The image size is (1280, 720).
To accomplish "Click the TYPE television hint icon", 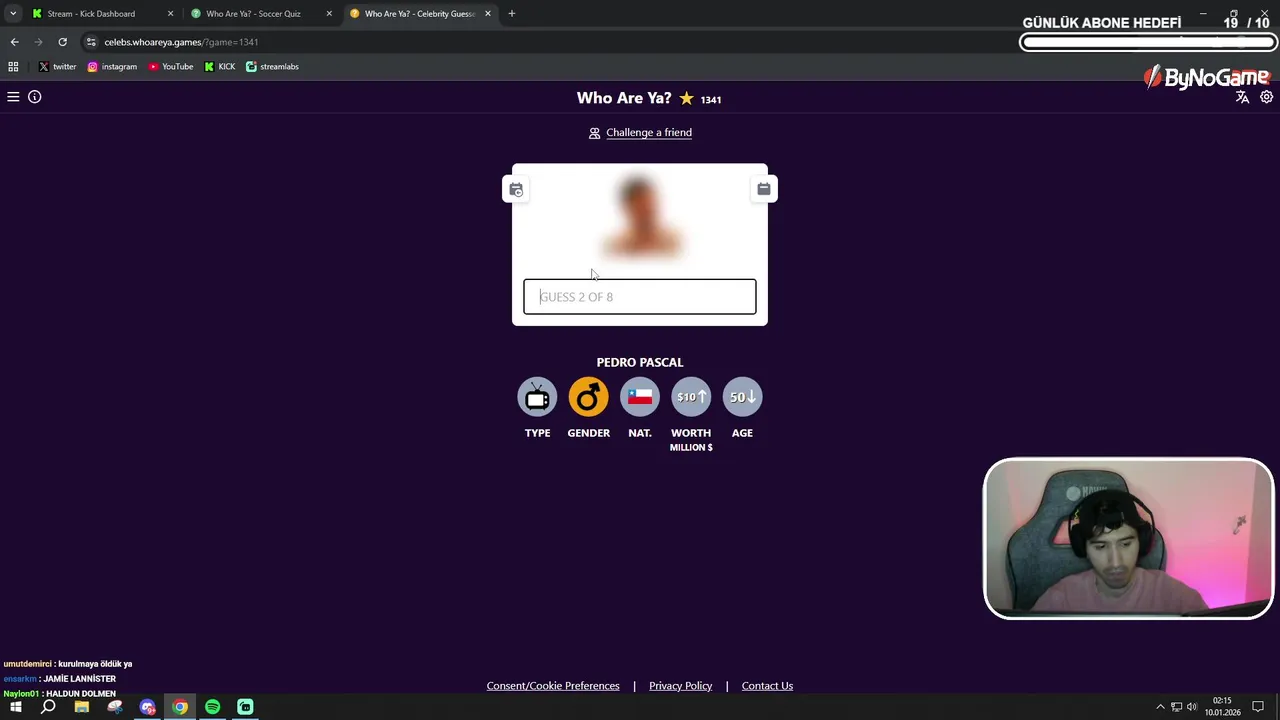I will point(537,397).
